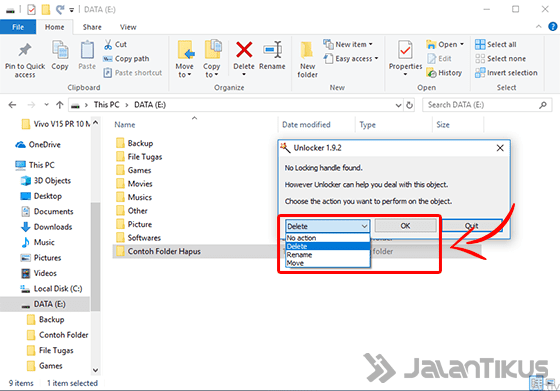Open the Help question mark icon
This screenshot has width=560, height=391.
[x=553, y=26]
